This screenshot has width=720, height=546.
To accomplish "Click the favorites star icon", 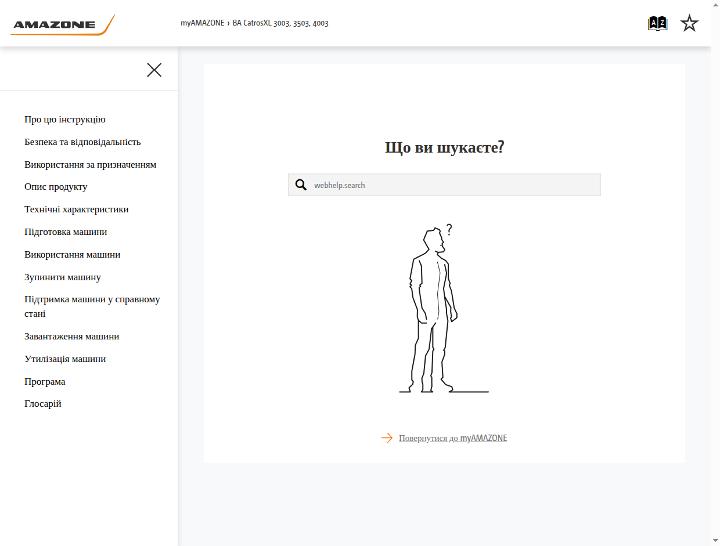I will point(689,23).
